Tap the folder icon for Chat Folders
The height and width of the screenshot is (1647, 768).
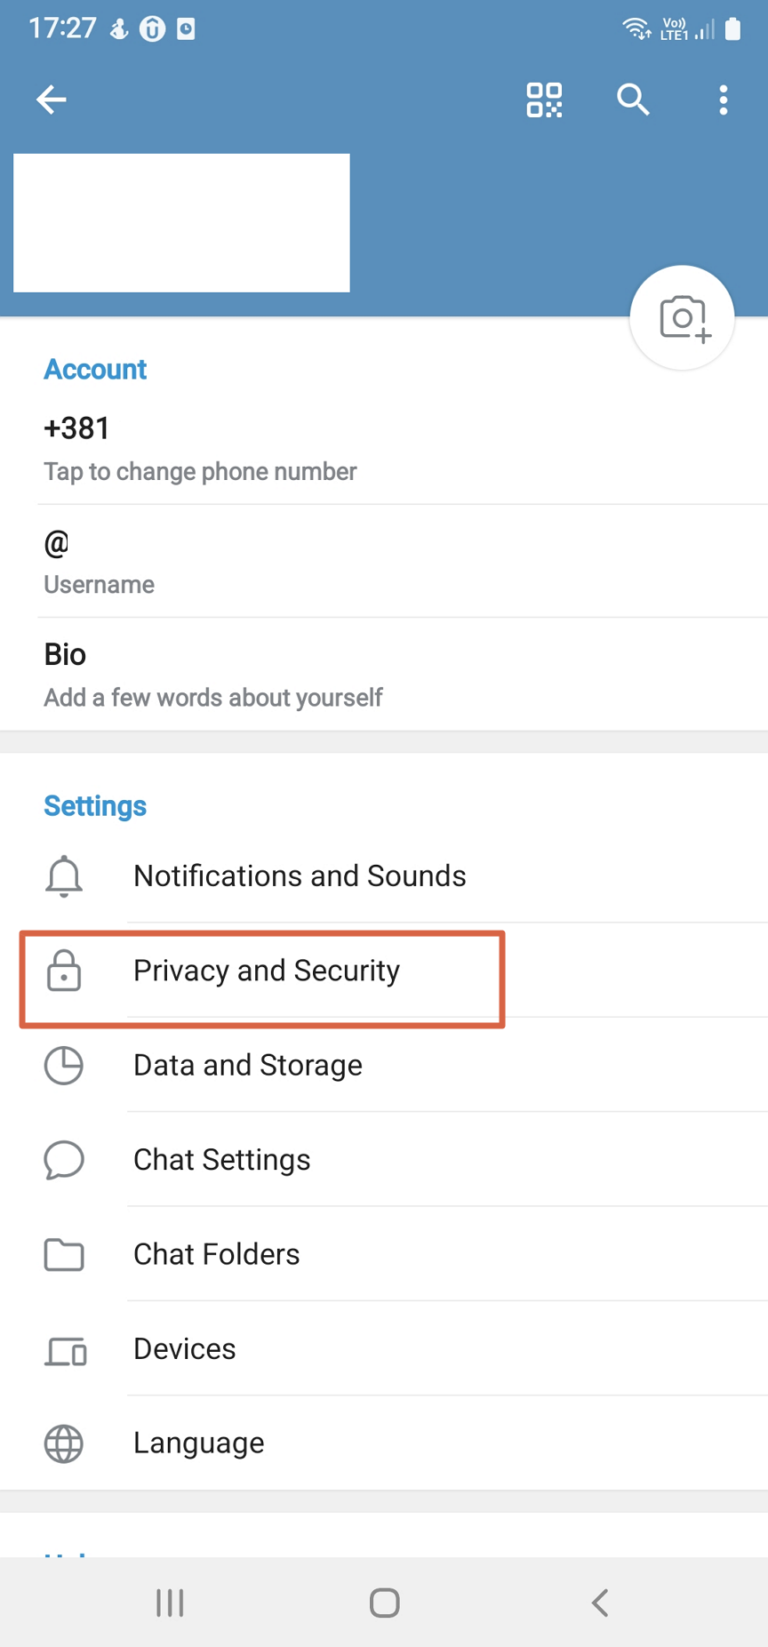64,1254
